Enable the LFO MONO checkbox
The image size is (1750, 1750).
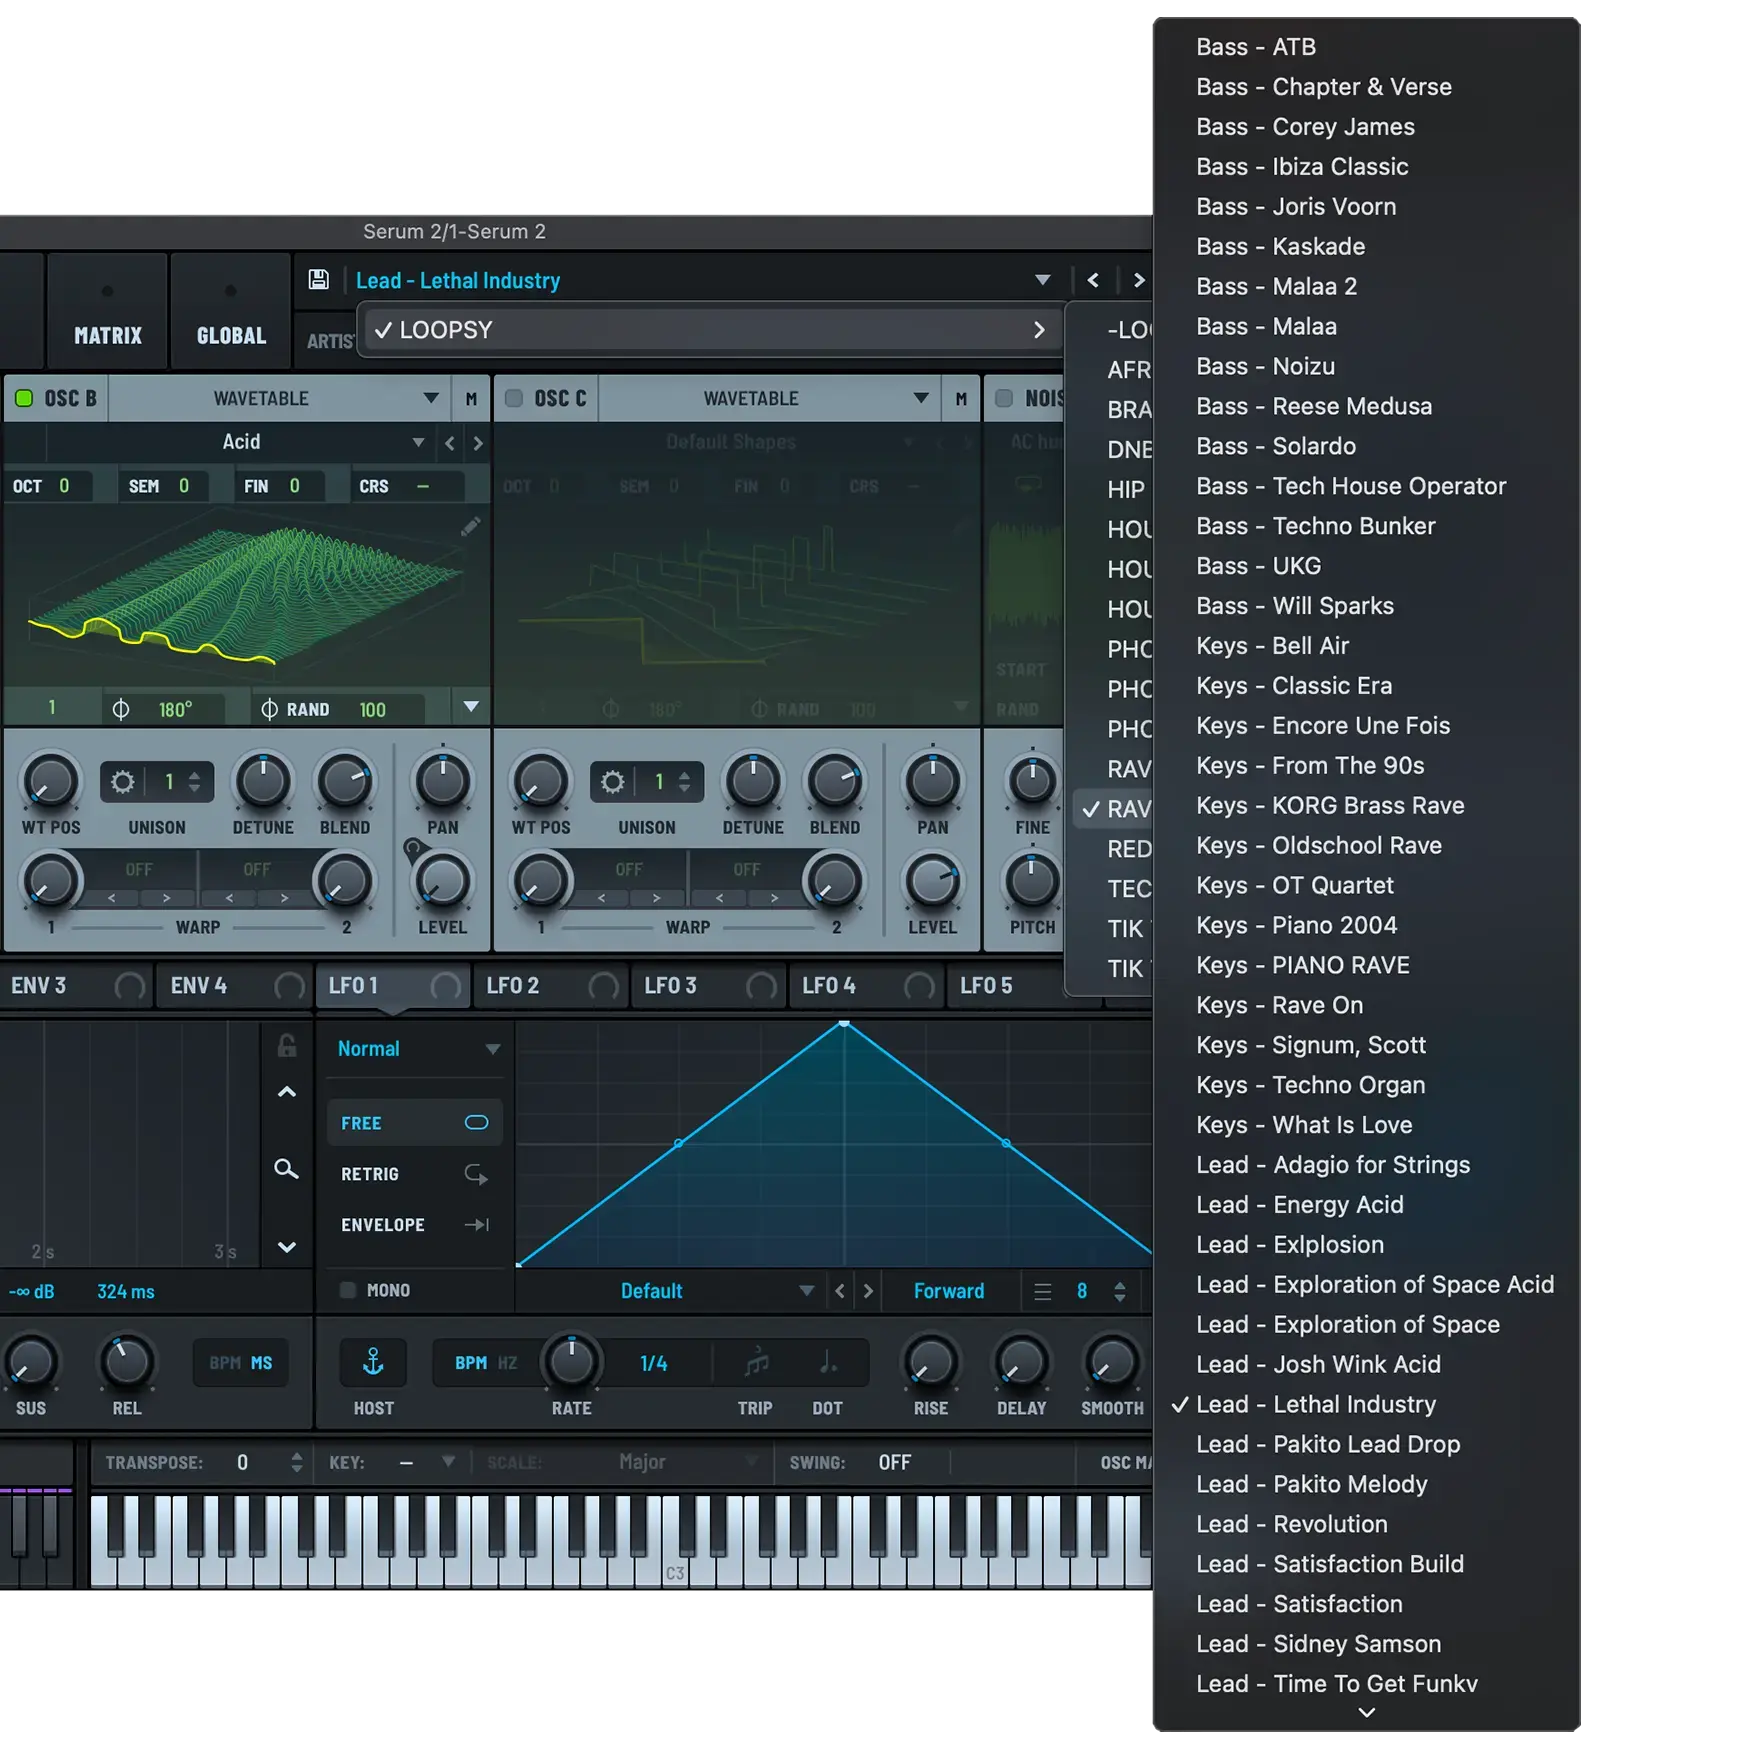[348, 1290]
